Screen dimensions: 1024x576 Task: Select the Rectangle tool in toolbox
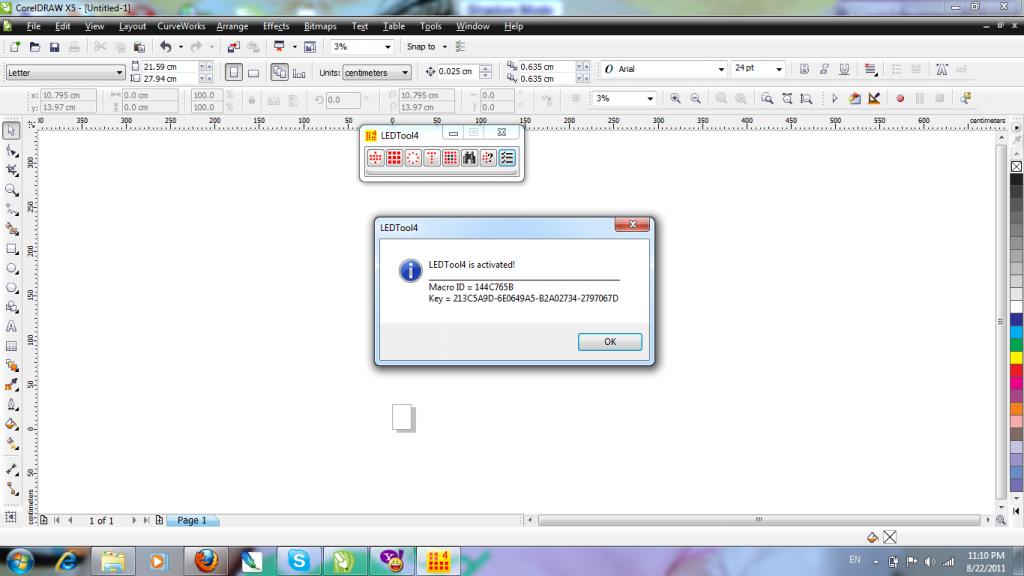[11, 249]
